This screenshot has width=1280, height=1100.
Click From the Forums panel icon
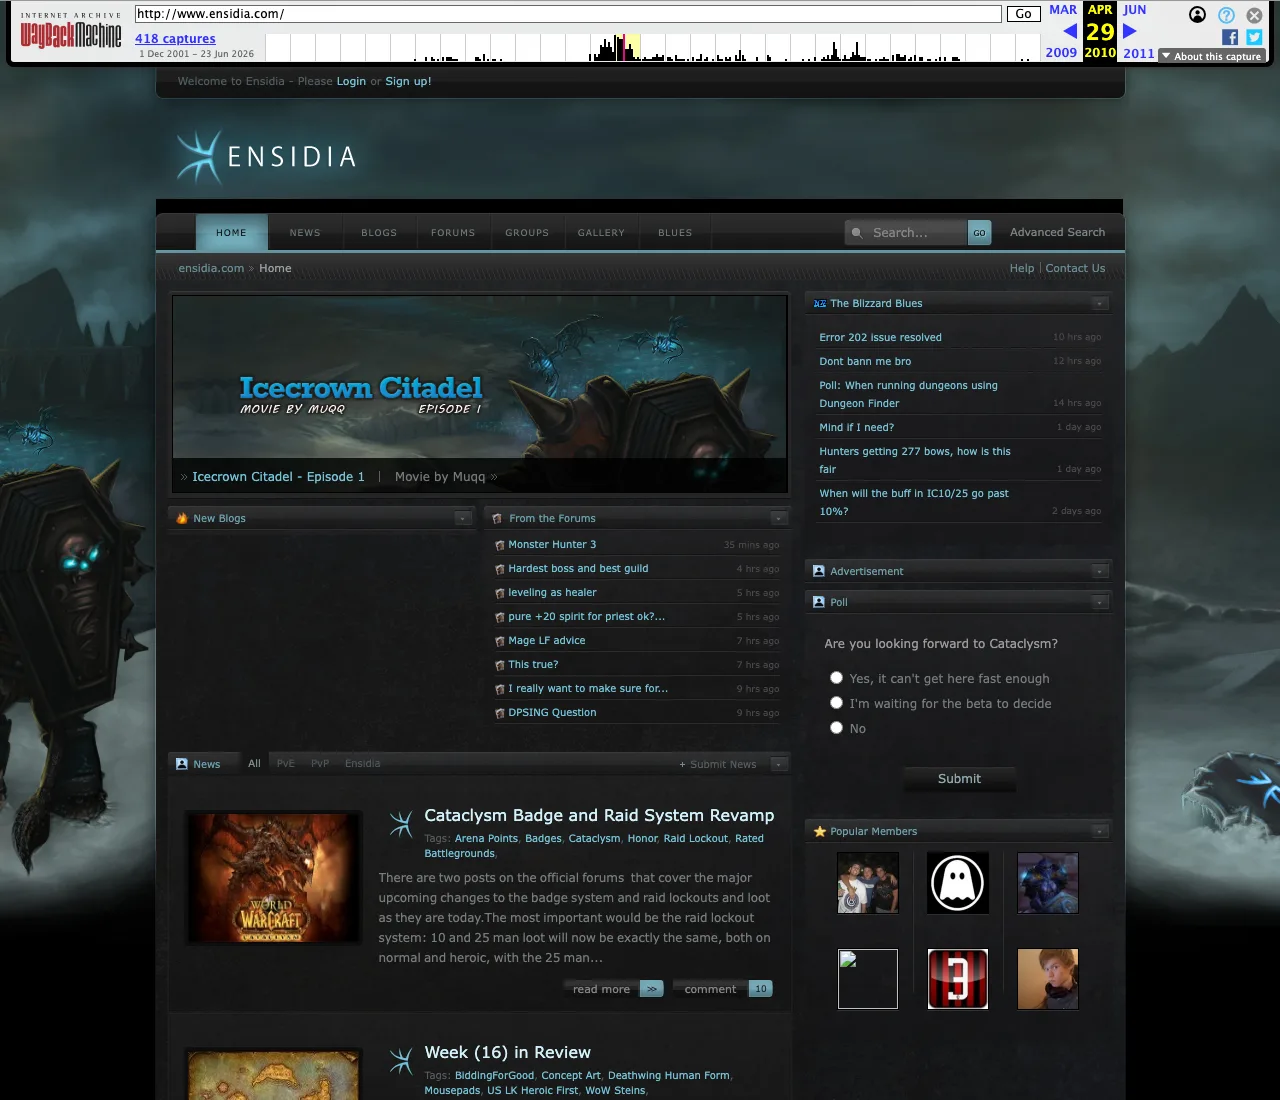click(x=498, y=518)
